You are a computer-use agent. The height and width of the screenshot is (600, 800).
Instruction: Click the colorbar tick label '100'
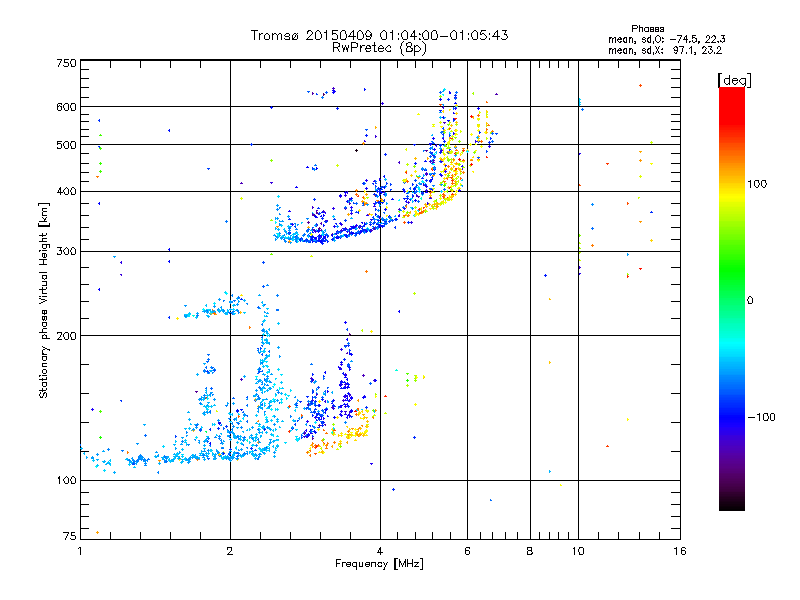757,184
